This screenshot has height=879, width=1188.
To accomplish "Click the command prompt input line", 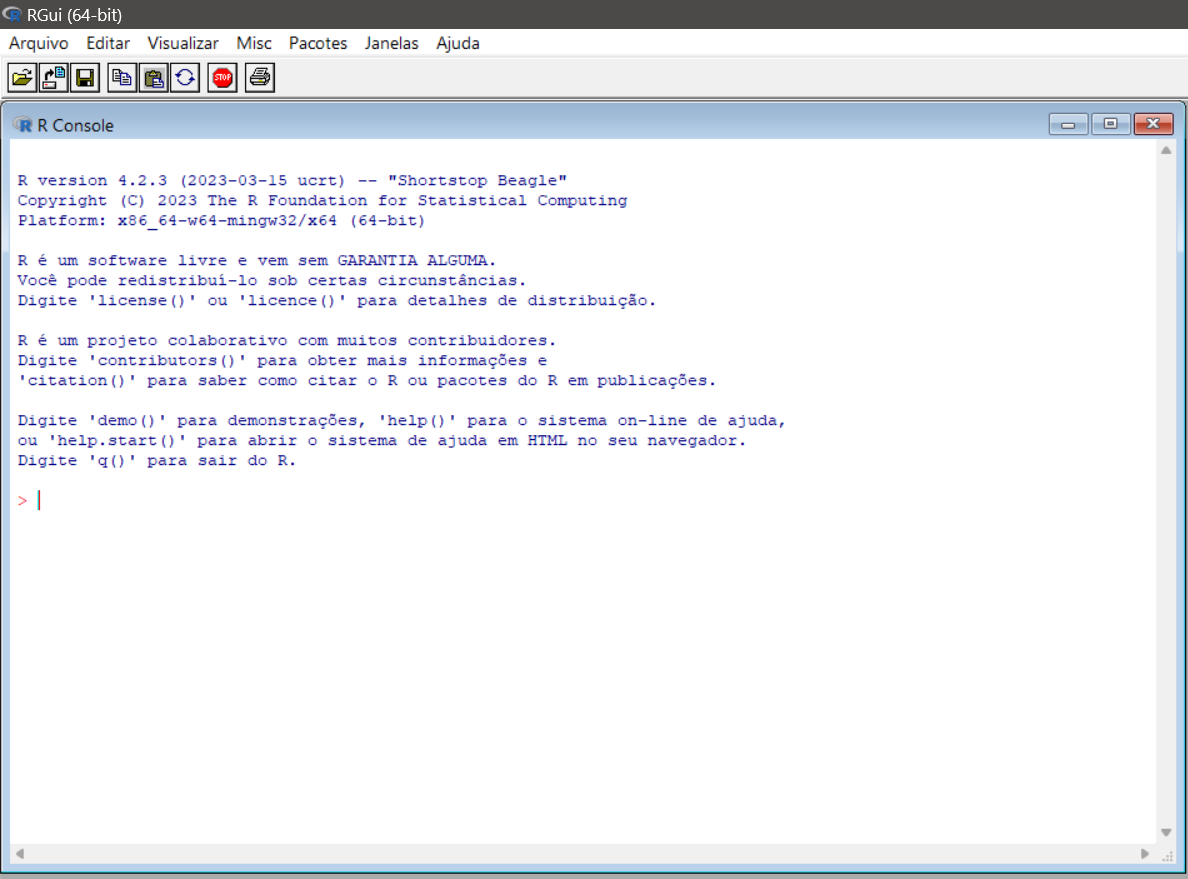I will [583, 500].
